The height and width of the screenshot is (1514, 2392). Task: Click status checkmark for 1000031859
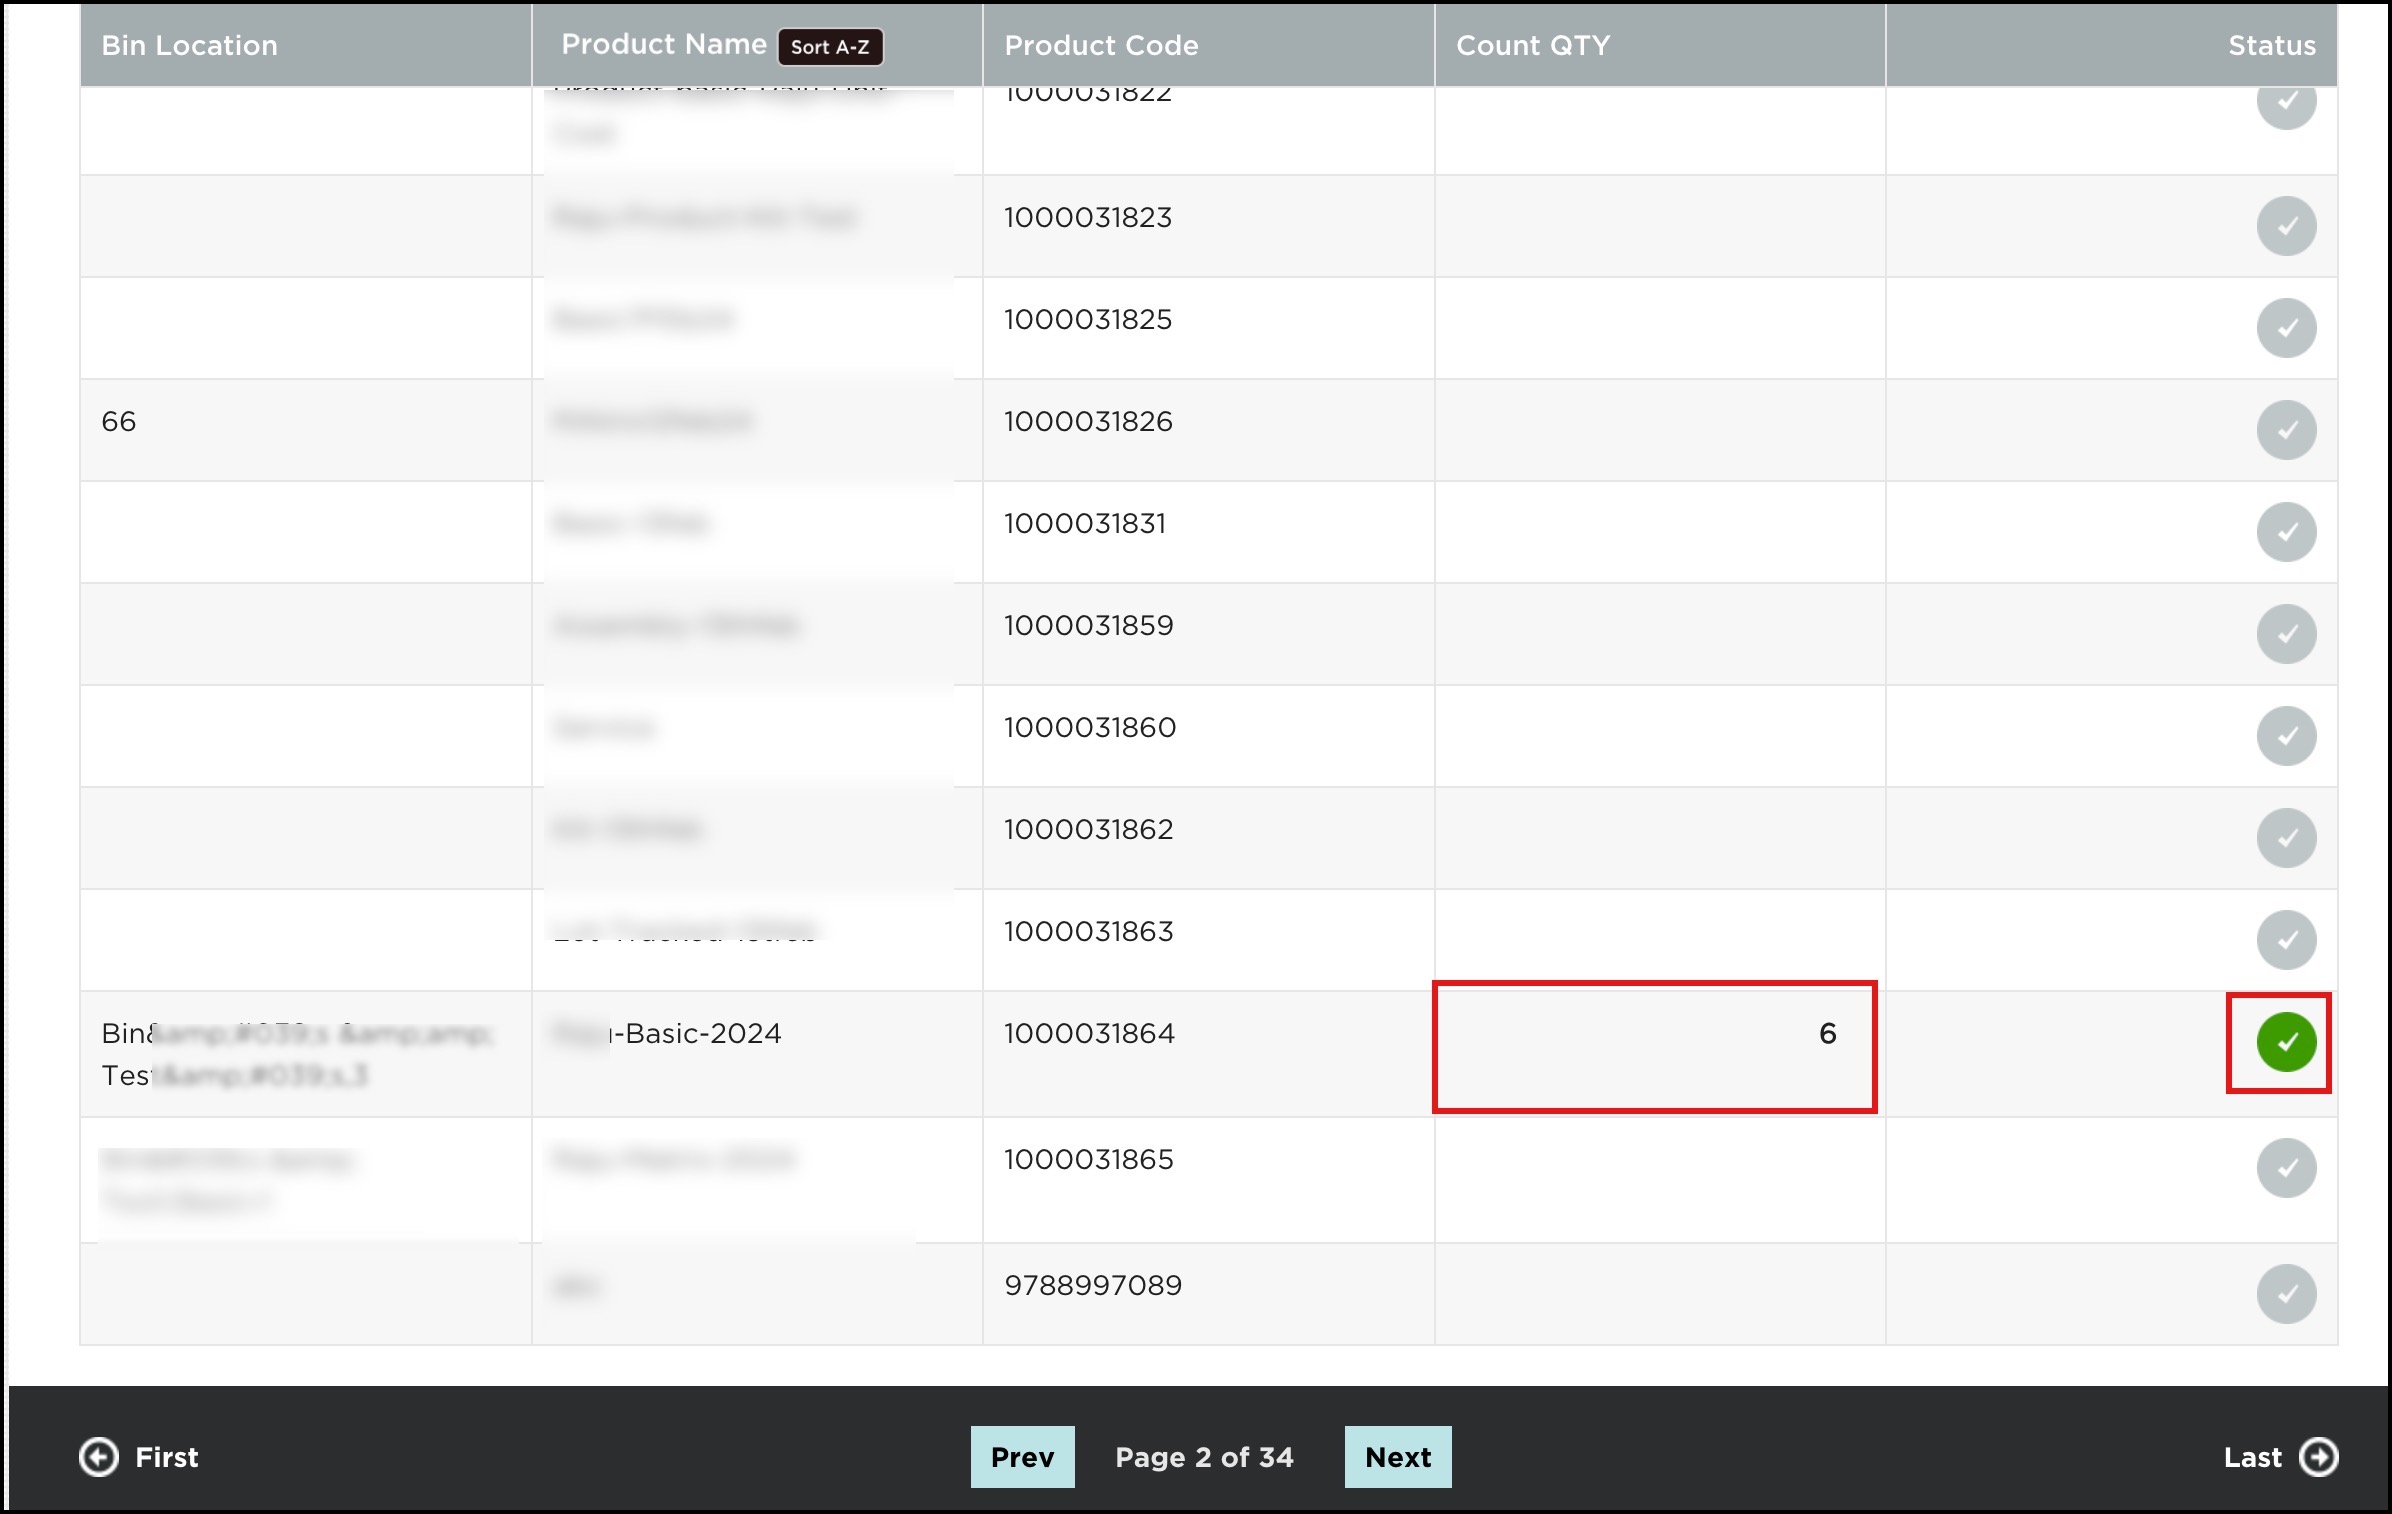pyautogui.click(x=2286, y=634)
